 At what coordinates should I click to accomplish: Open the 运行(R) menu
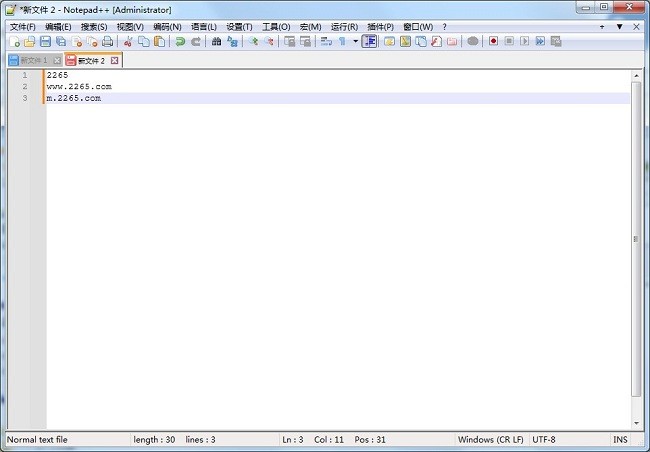(x=344, y=27)
